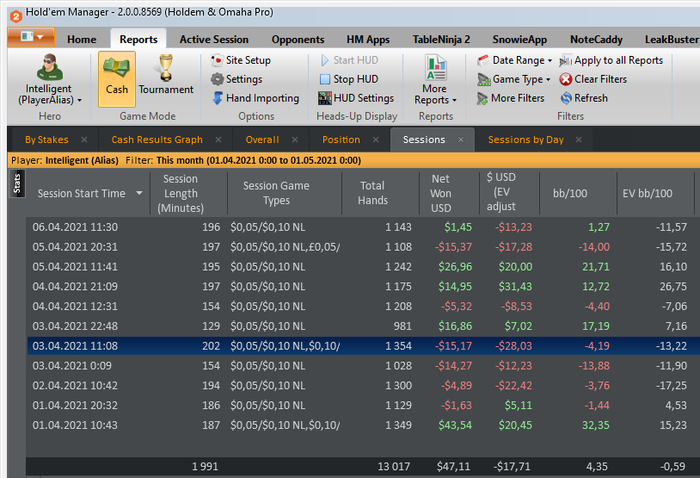Click Clear Filters red icon
Viewport: 700px width, 478px height.
pos(566,79)
